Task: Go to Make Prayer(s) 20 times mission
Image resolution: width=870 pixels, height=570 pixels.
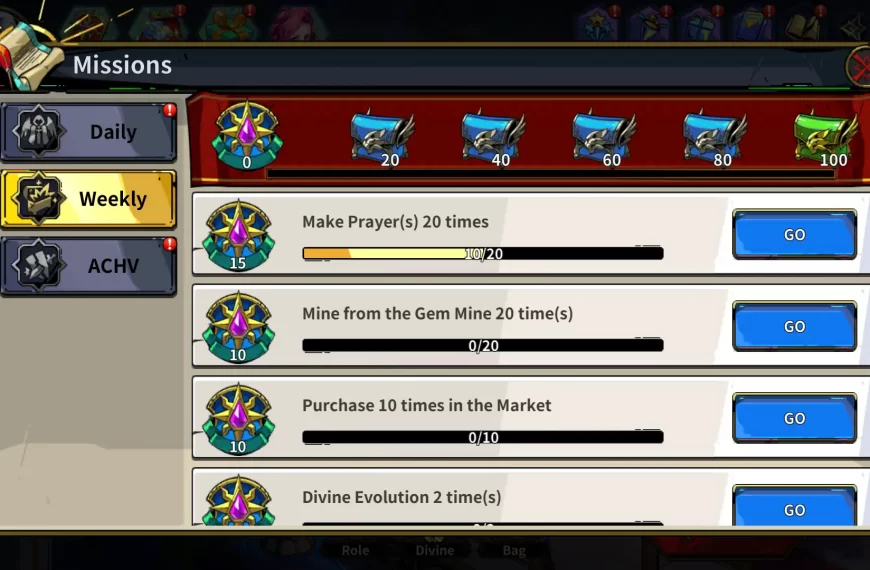Action: coord(795,234)
